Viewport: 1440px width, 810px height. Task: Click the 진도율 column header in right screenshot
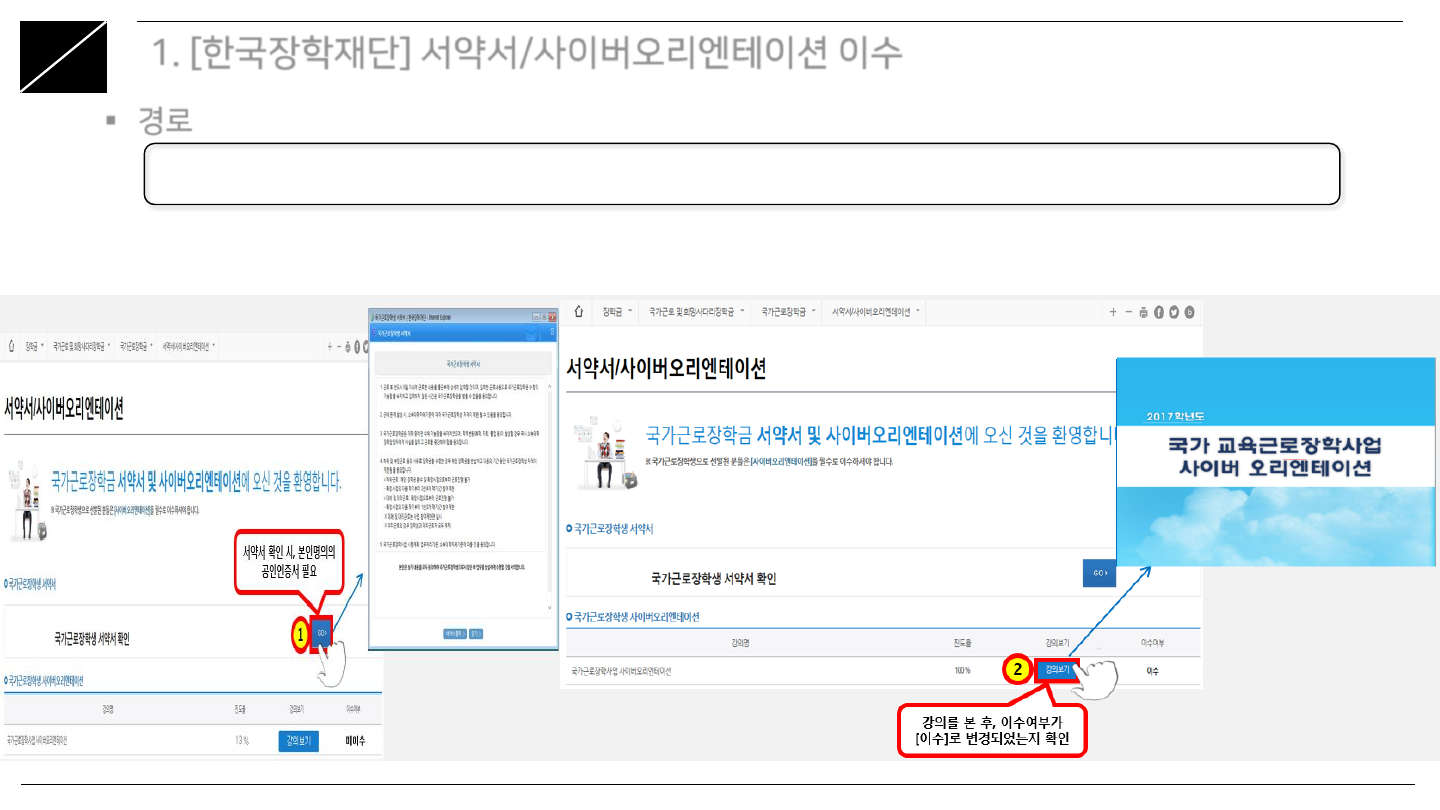click(x=962, y=645)
